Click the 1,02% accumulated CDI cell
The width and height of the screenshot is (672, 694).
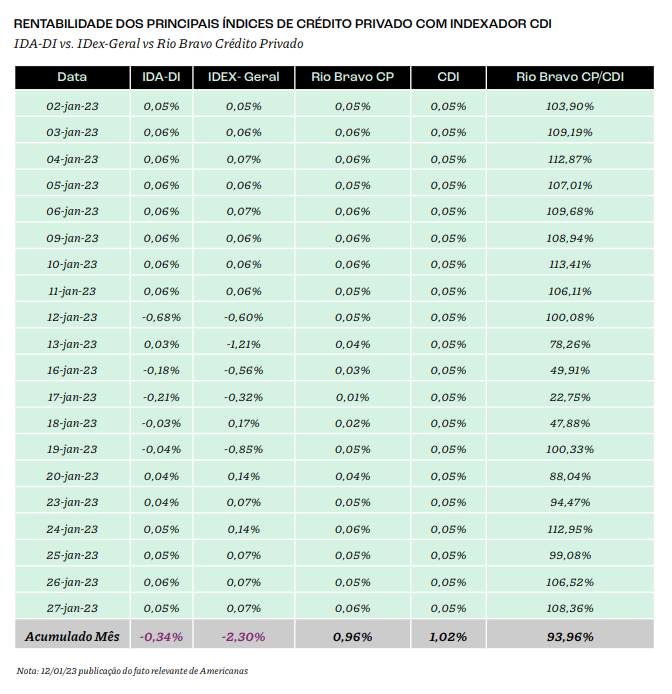pos(448,636)
